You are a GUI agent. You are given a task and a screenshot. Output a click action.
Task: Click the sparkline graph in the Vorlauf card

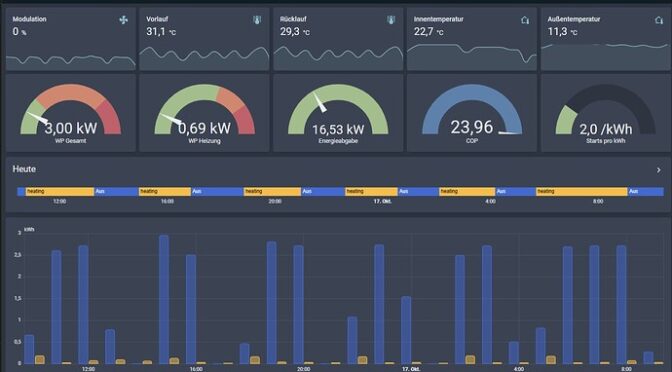[204, 58]
